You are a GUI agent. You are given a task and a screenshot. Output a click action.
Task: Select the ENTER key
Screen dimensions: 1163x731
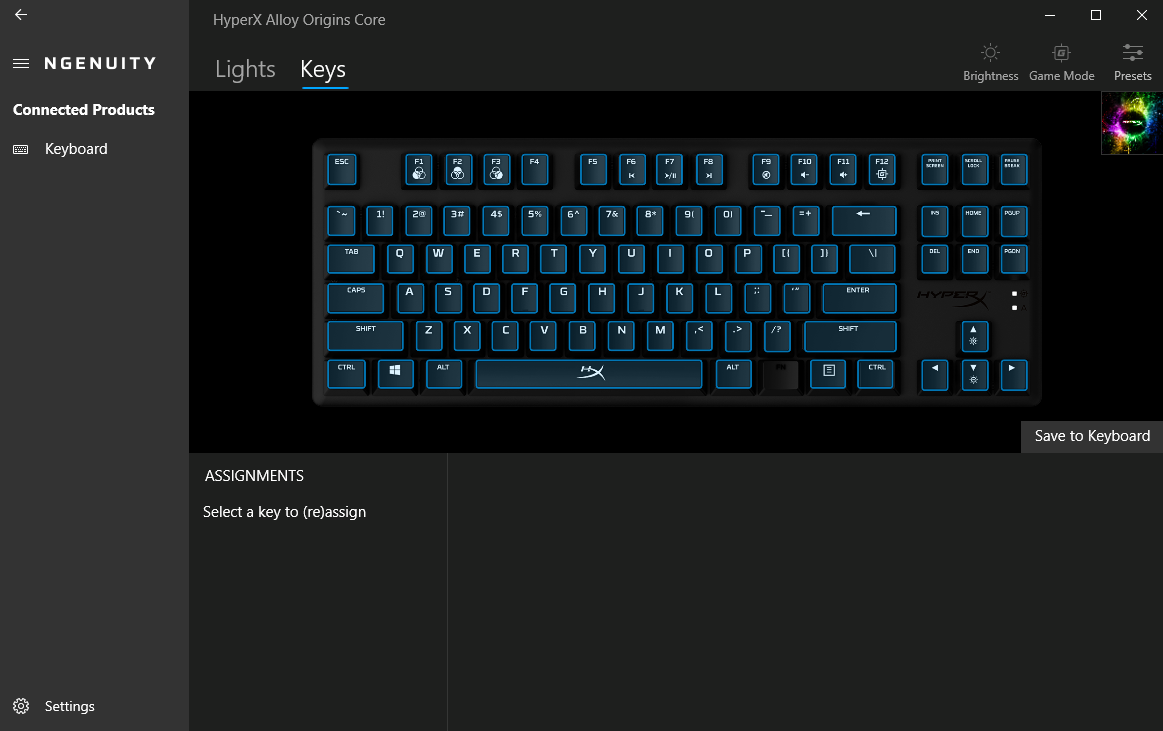click(x=859, y=297)
